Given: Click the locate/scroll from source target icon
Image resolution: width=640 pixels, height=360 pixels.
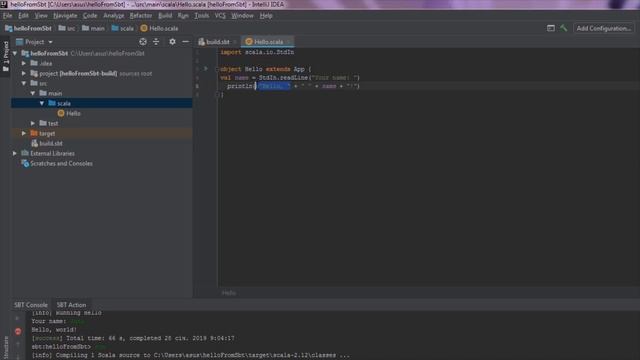Looking at the screenshot, I should tap(143, 42).
